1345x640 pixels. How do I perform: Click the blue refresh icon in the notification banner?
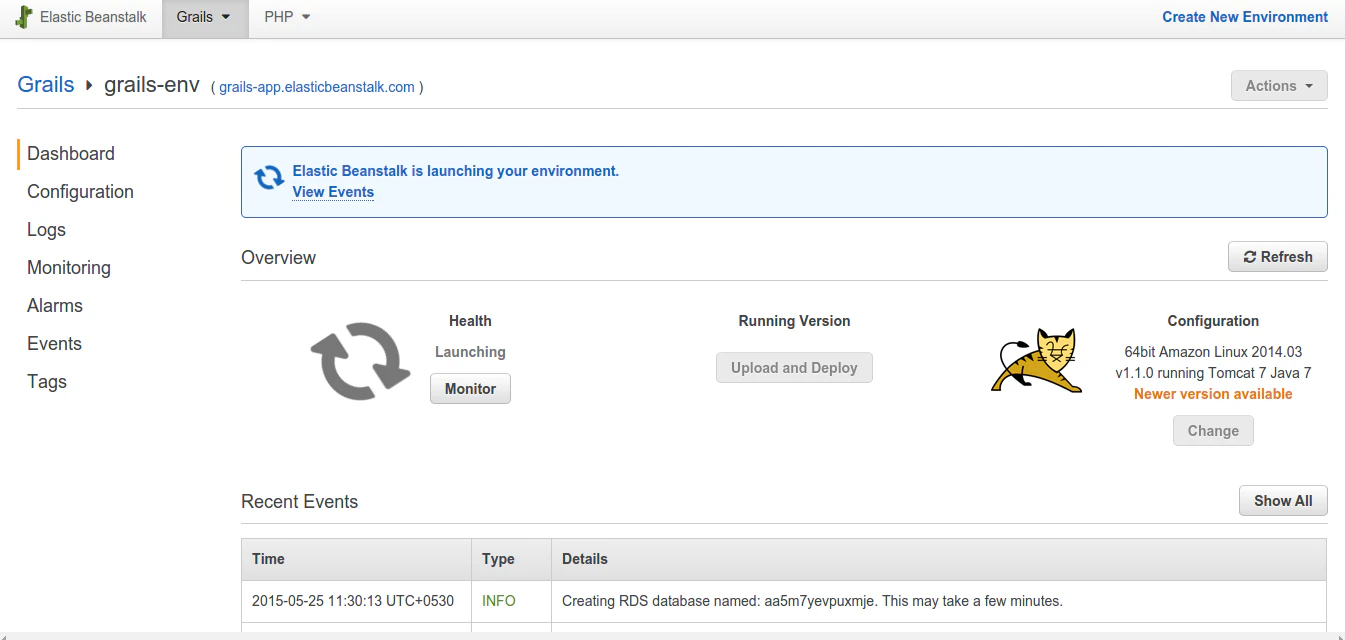pos(268,178)
